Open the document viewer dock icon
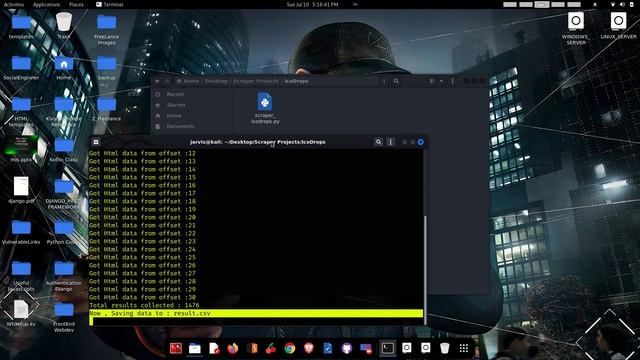640x360 pixels. click(214, 348)
